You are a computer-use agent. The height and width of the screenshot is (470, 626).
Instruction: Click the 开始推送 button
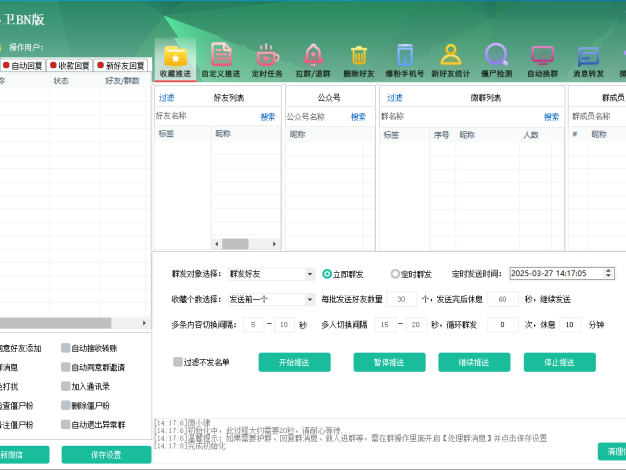click(x=295, y=362)
